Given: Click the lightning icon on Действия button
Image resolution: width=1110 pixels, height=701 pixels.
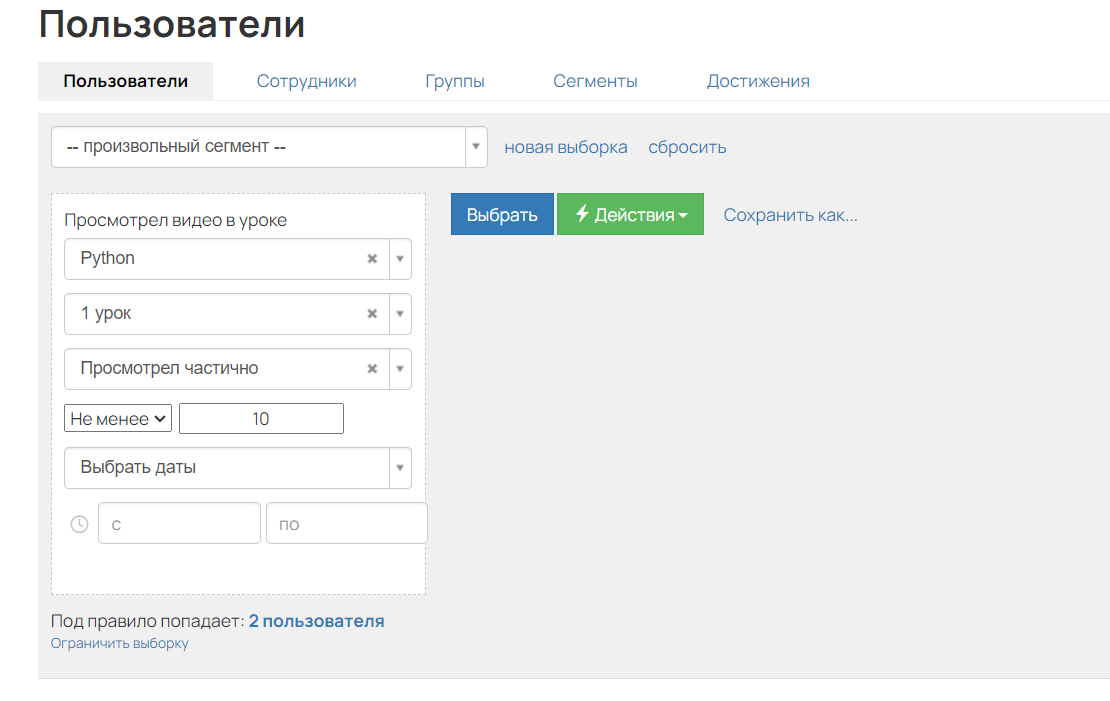Looking at the screenshot, I should tap(580, 213).
